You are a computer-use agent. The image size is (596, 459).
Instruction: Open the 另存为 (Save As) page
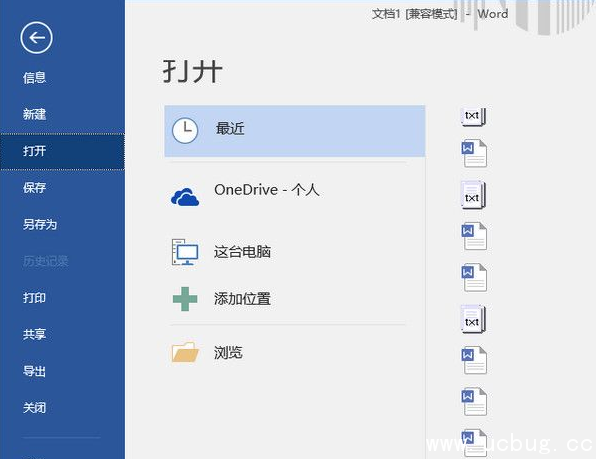pyautogui.click(x=40, y=224)
